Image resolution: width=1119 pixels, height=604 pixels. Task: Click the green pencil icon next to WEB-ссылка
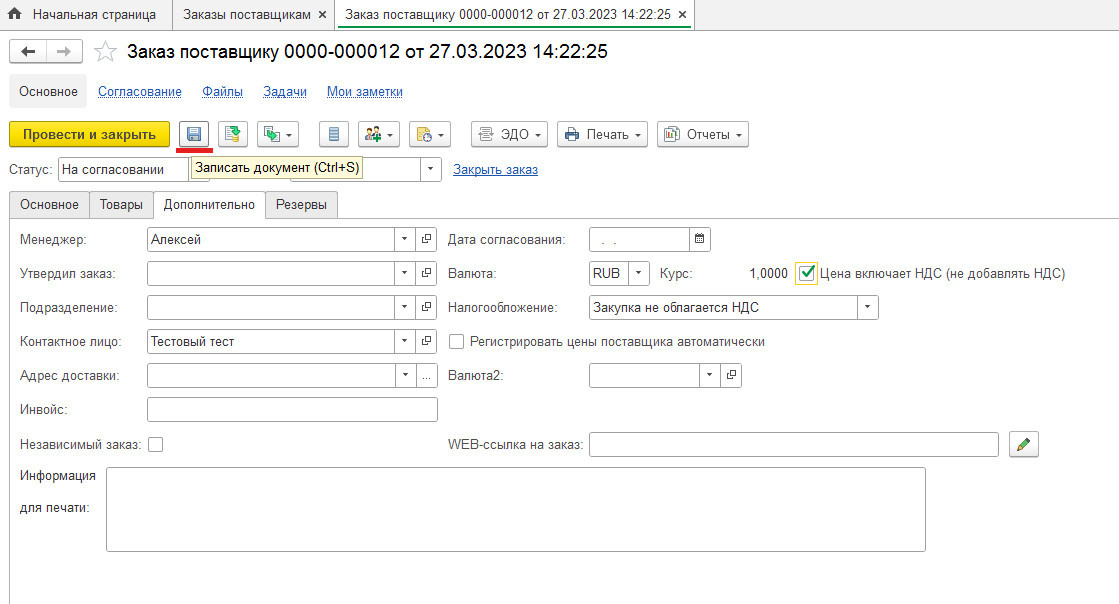click(1023, 444)
